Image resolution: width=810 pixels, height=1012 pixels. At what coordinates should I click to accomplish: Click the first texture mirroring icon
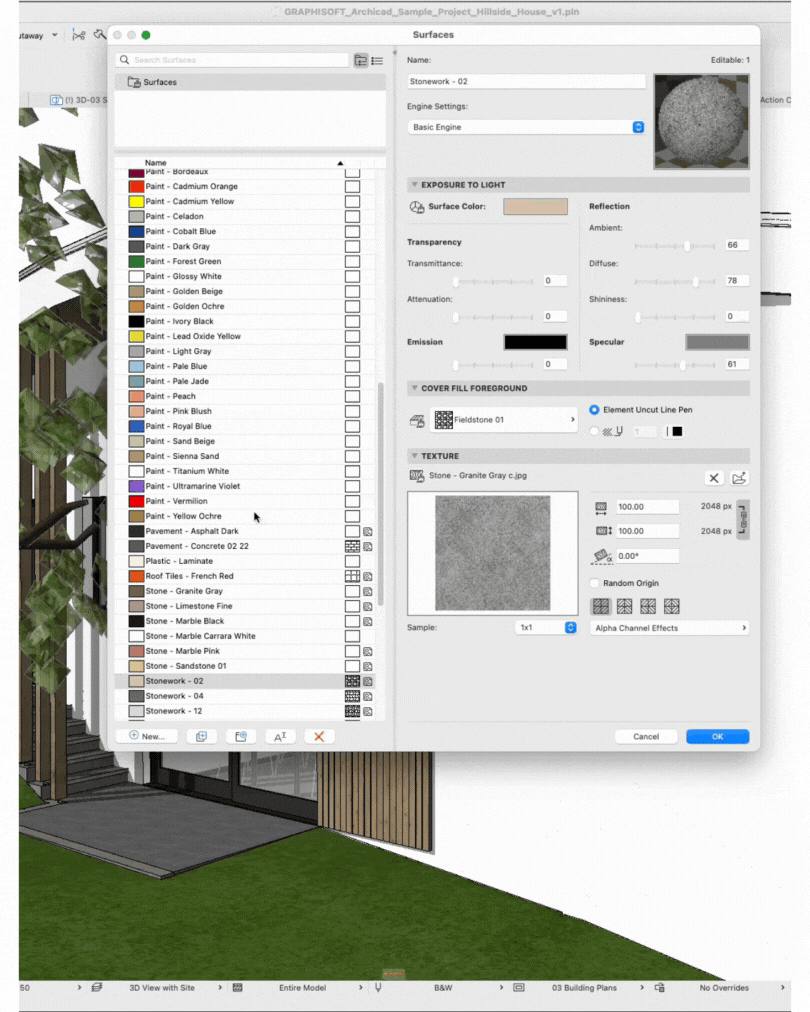click(x=601, y=606)
